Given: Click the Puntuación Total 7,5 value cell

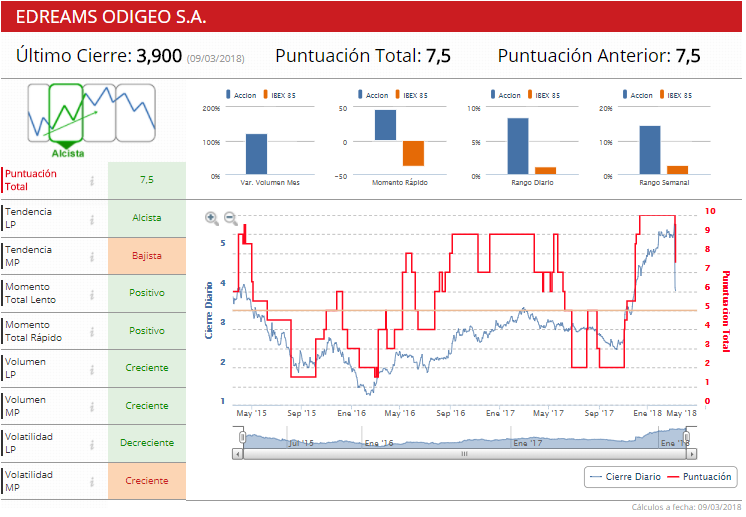Looking at the screenshot, I should coord(147,180).
